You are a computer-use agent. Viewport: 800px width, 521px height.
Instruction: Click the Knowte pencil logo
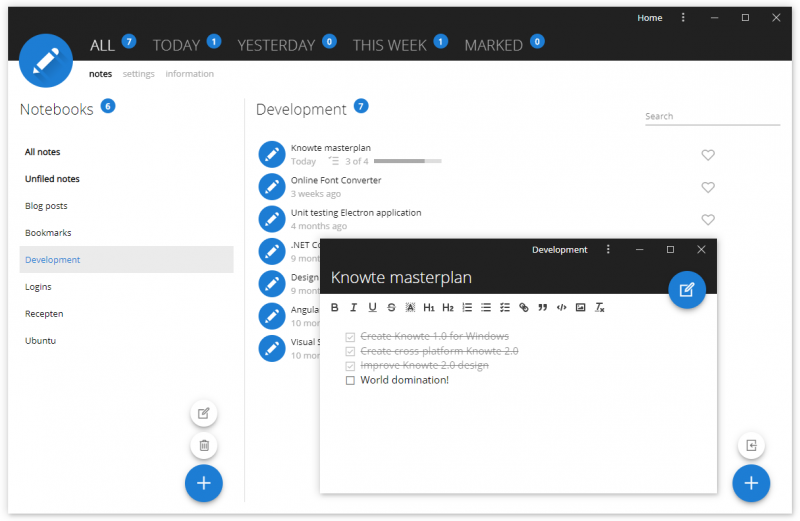[46, 61]
